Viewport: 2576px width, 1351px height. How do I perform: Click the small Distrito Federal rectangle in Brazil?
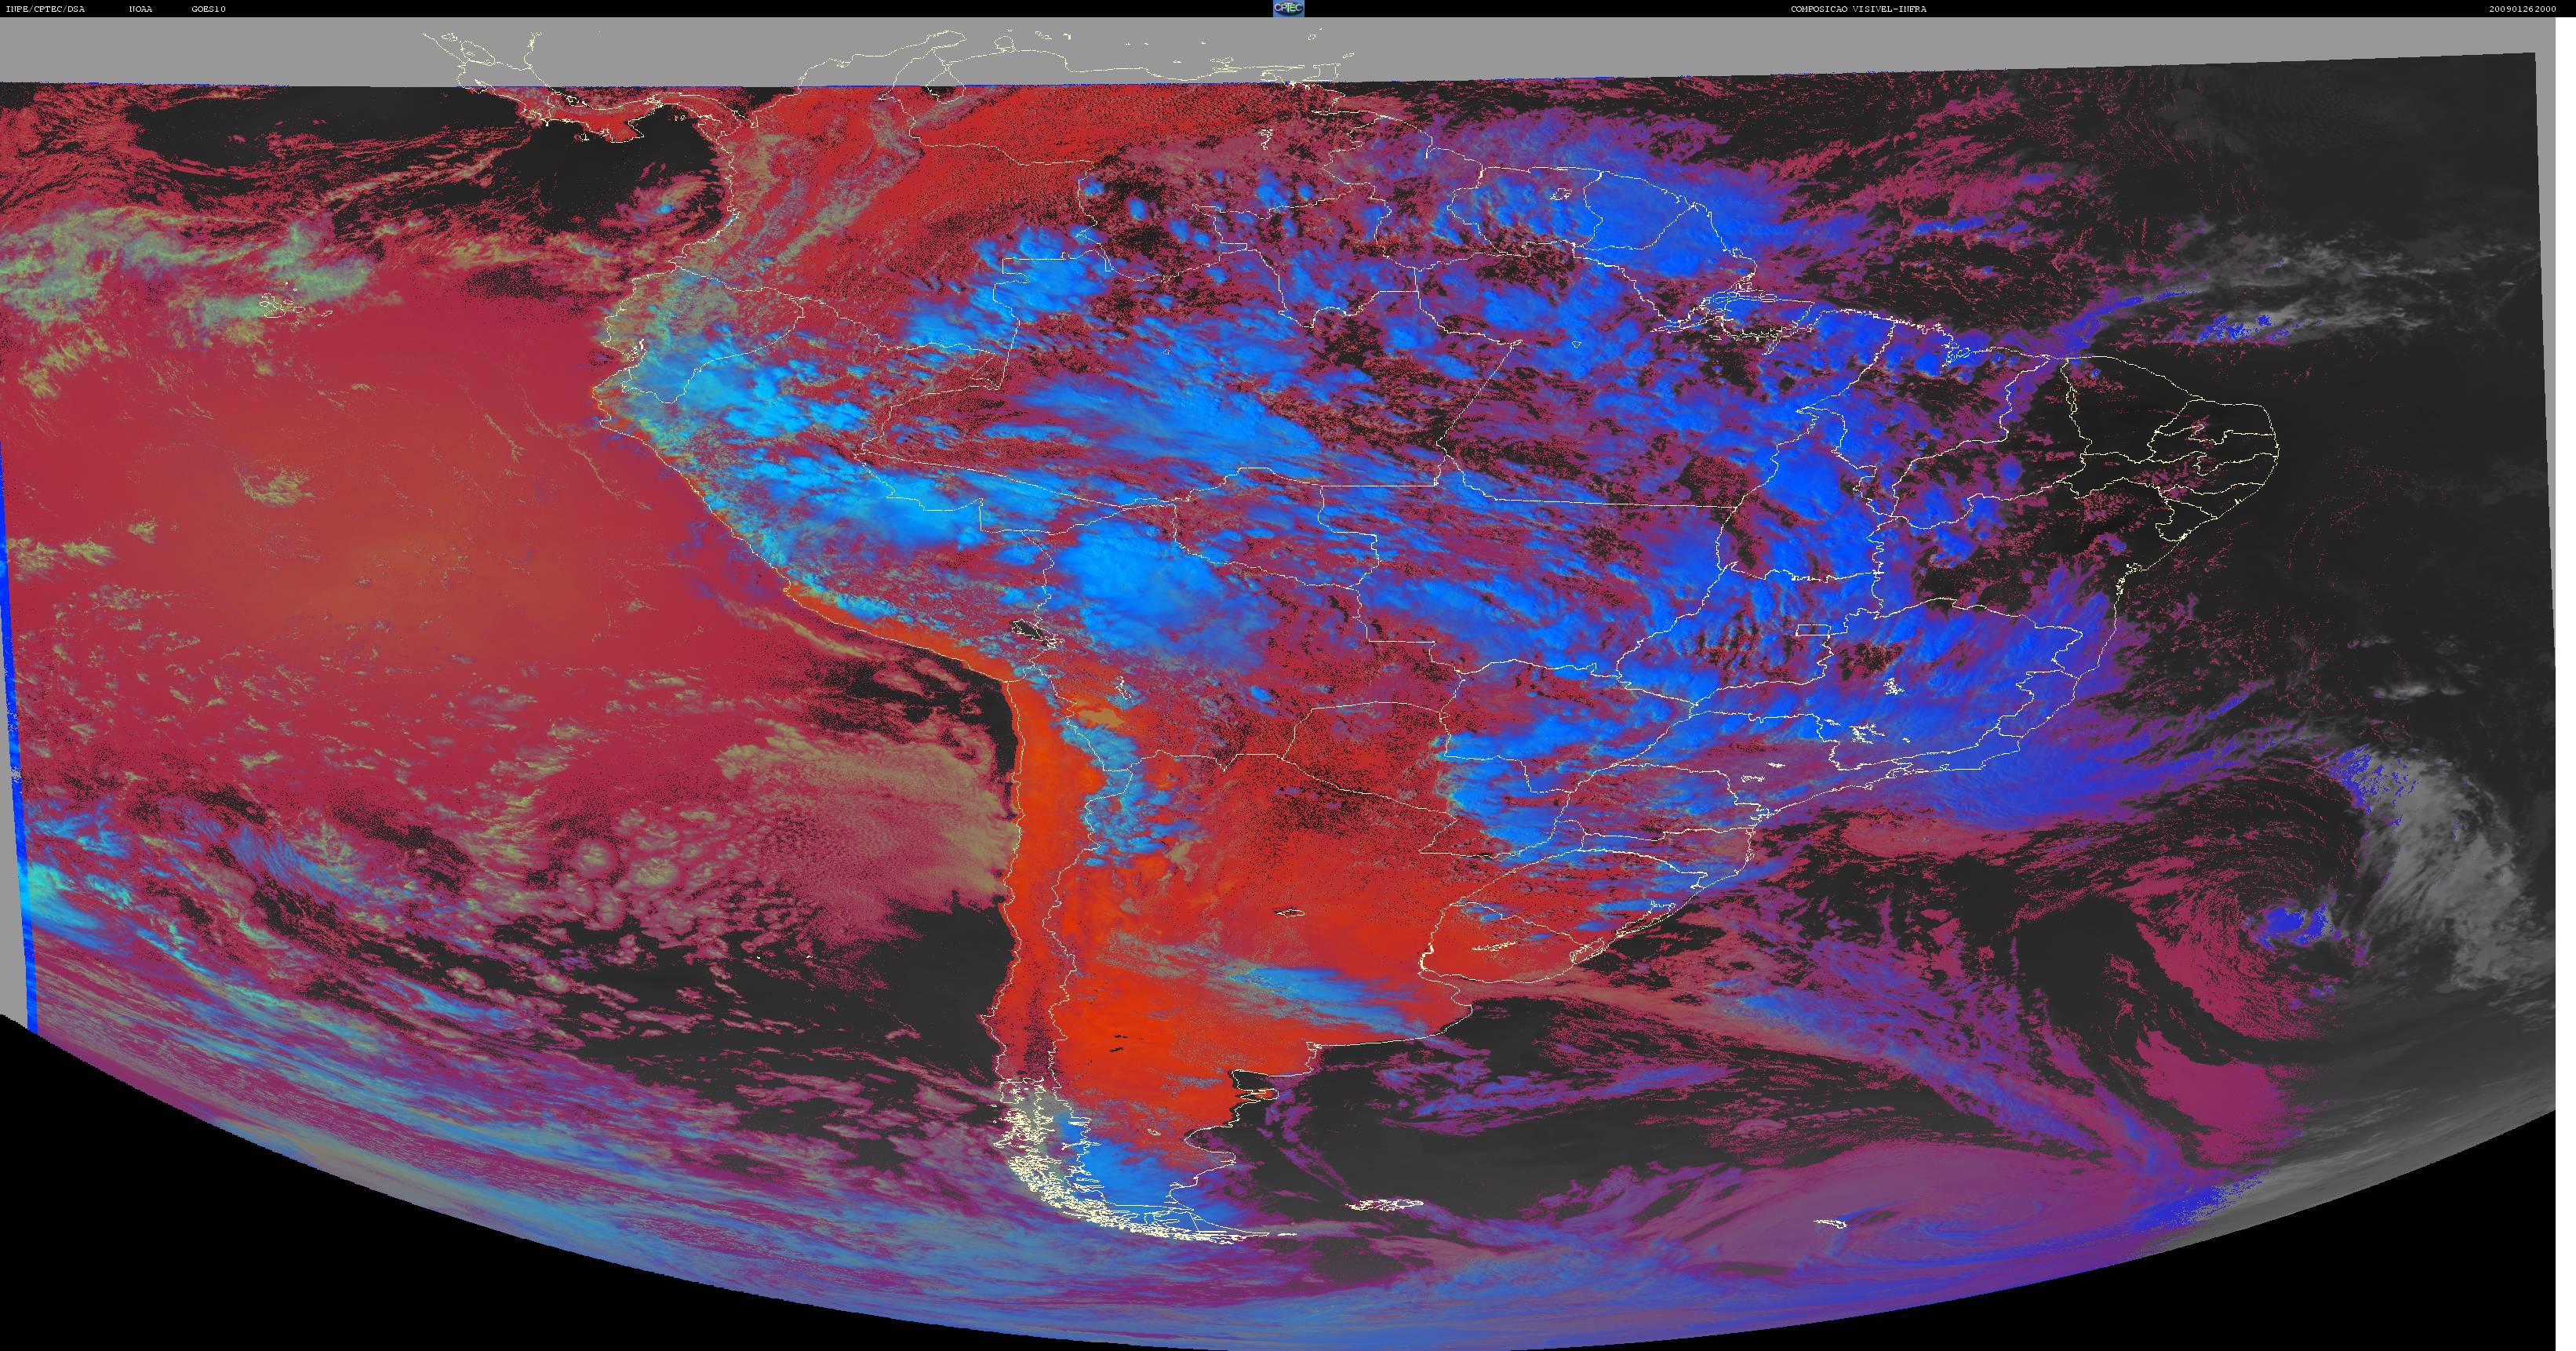click(x=1811, y=629)
